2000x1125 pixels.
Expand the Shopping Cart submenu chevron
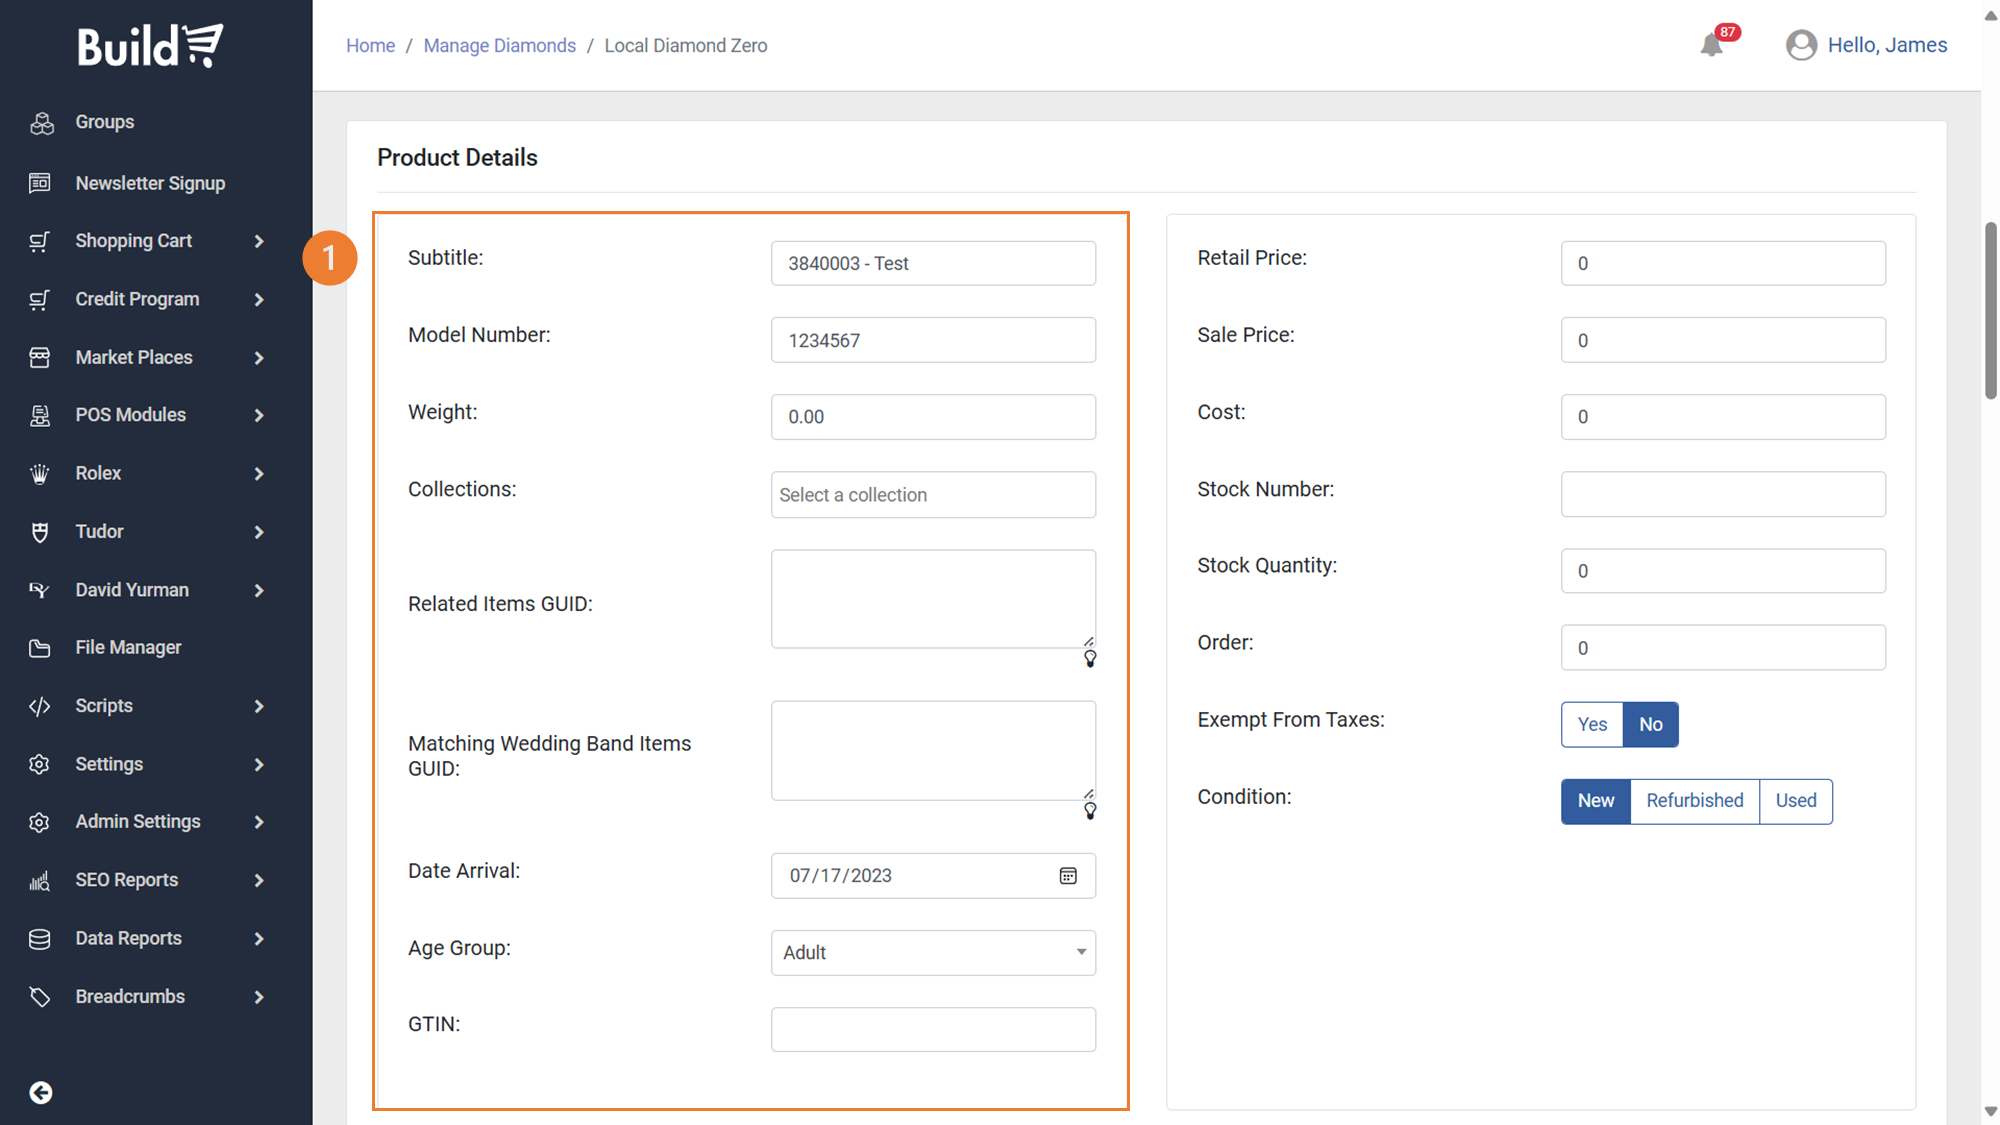pos(259,241)
